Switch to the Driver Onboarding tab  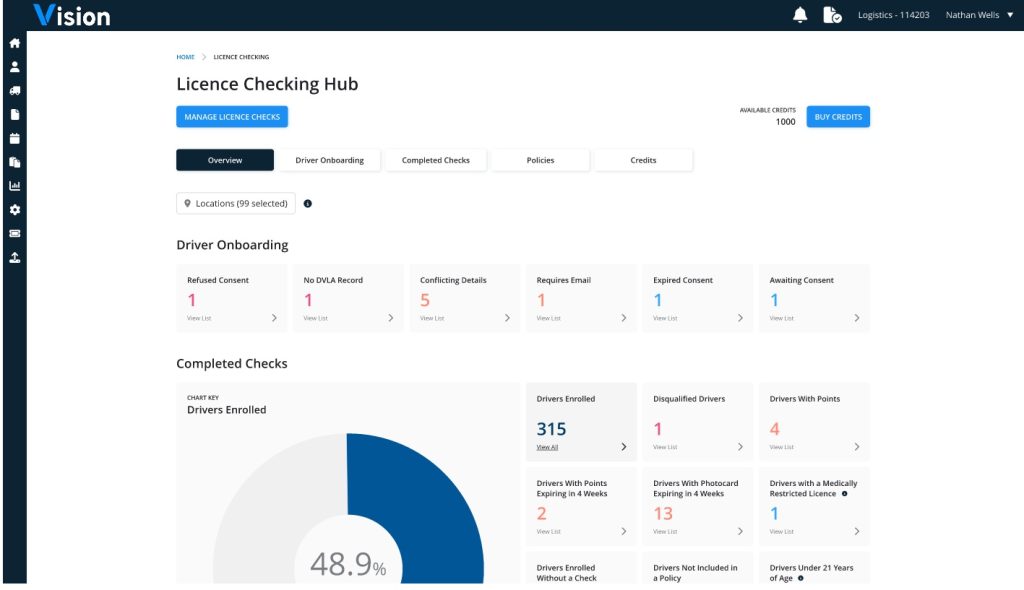329,160
